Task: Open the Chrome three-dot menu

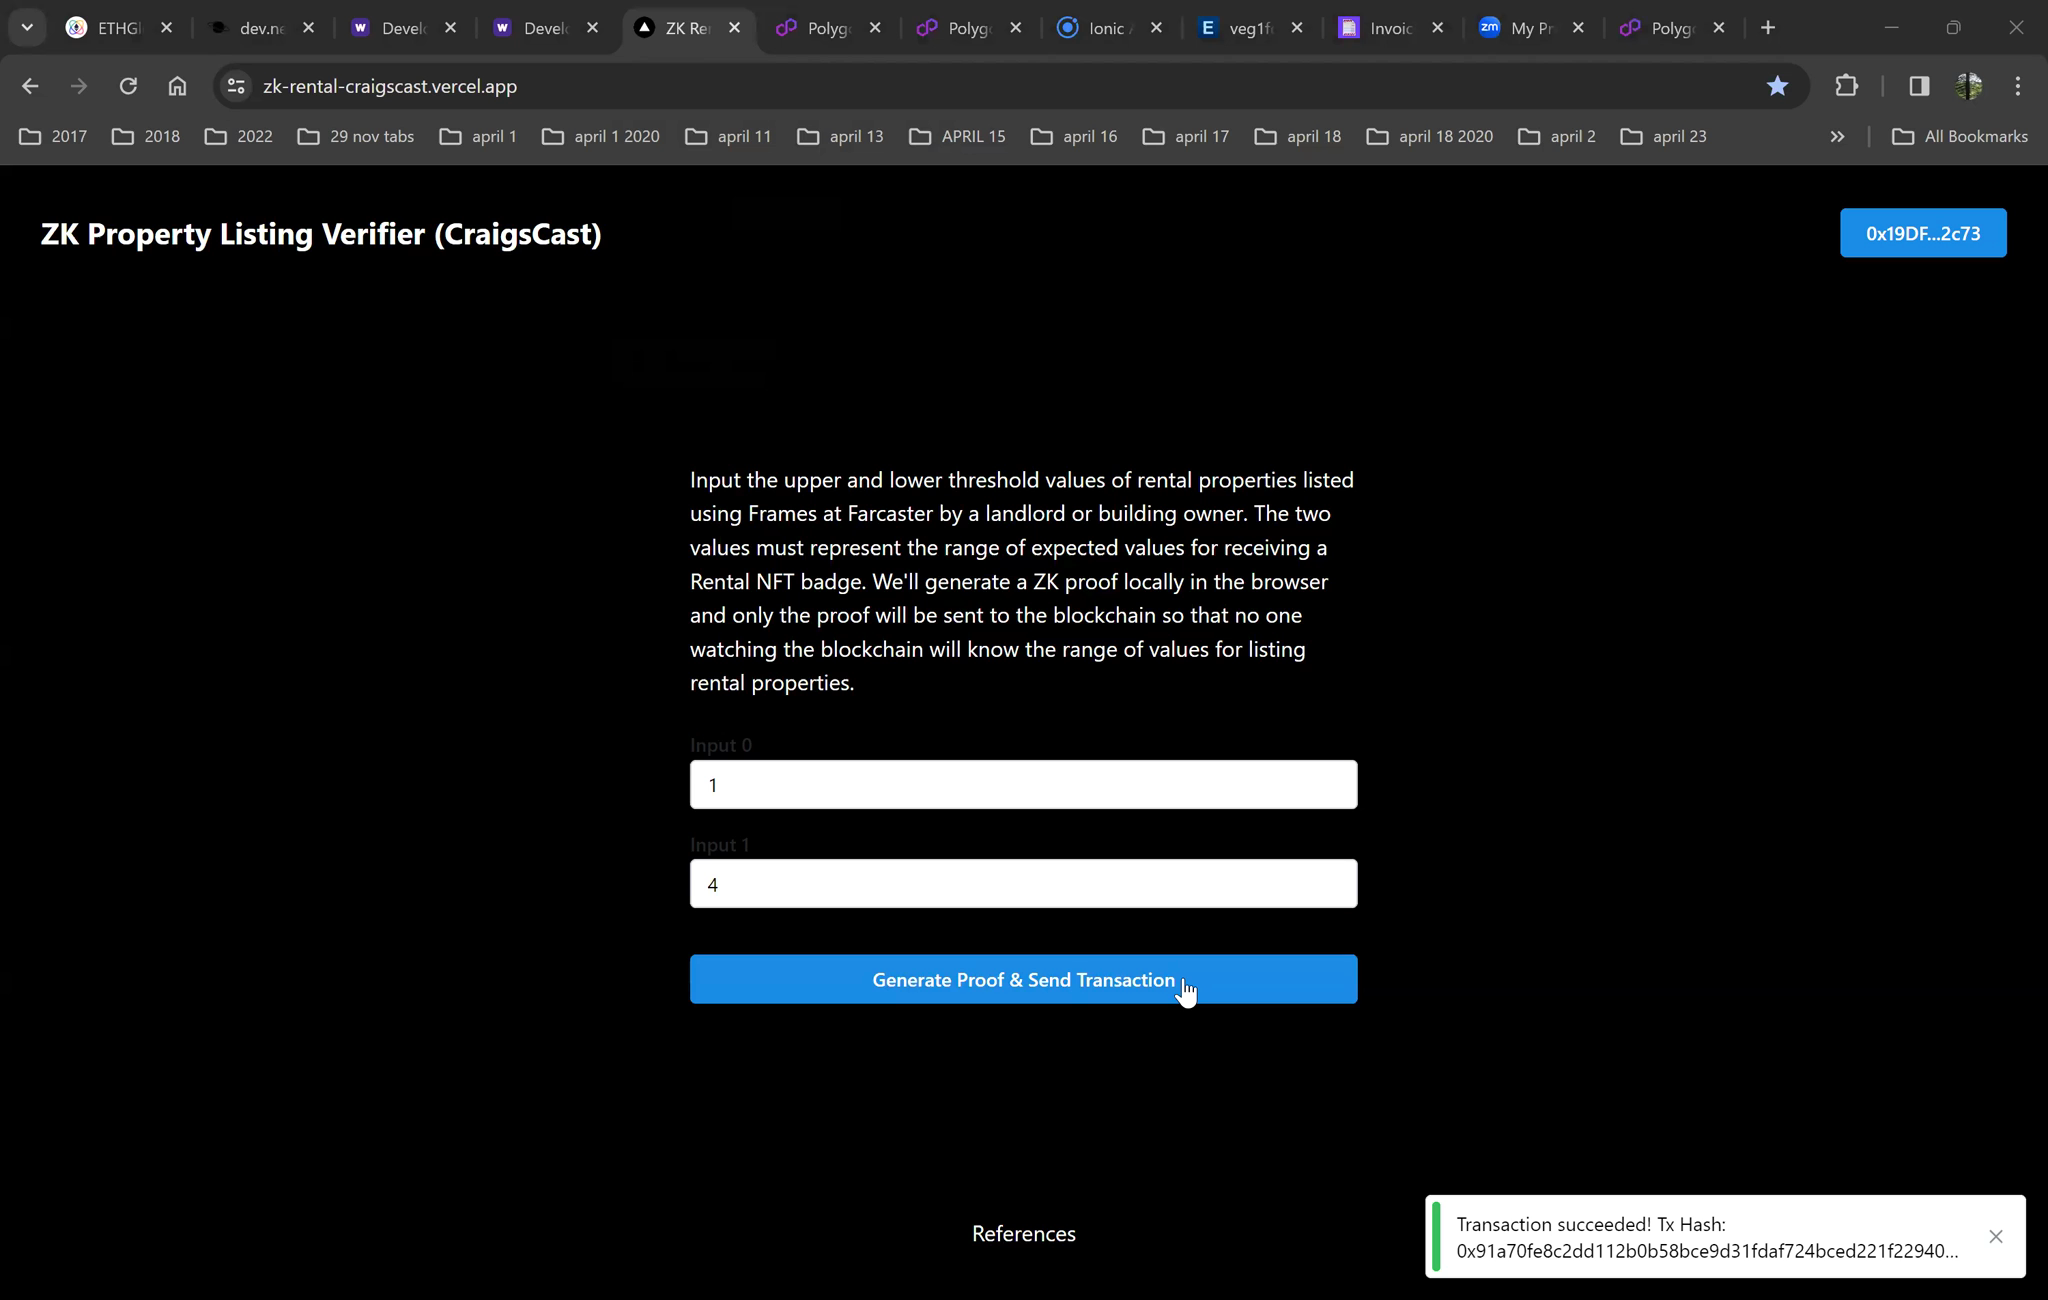Action: (2018, 86)
